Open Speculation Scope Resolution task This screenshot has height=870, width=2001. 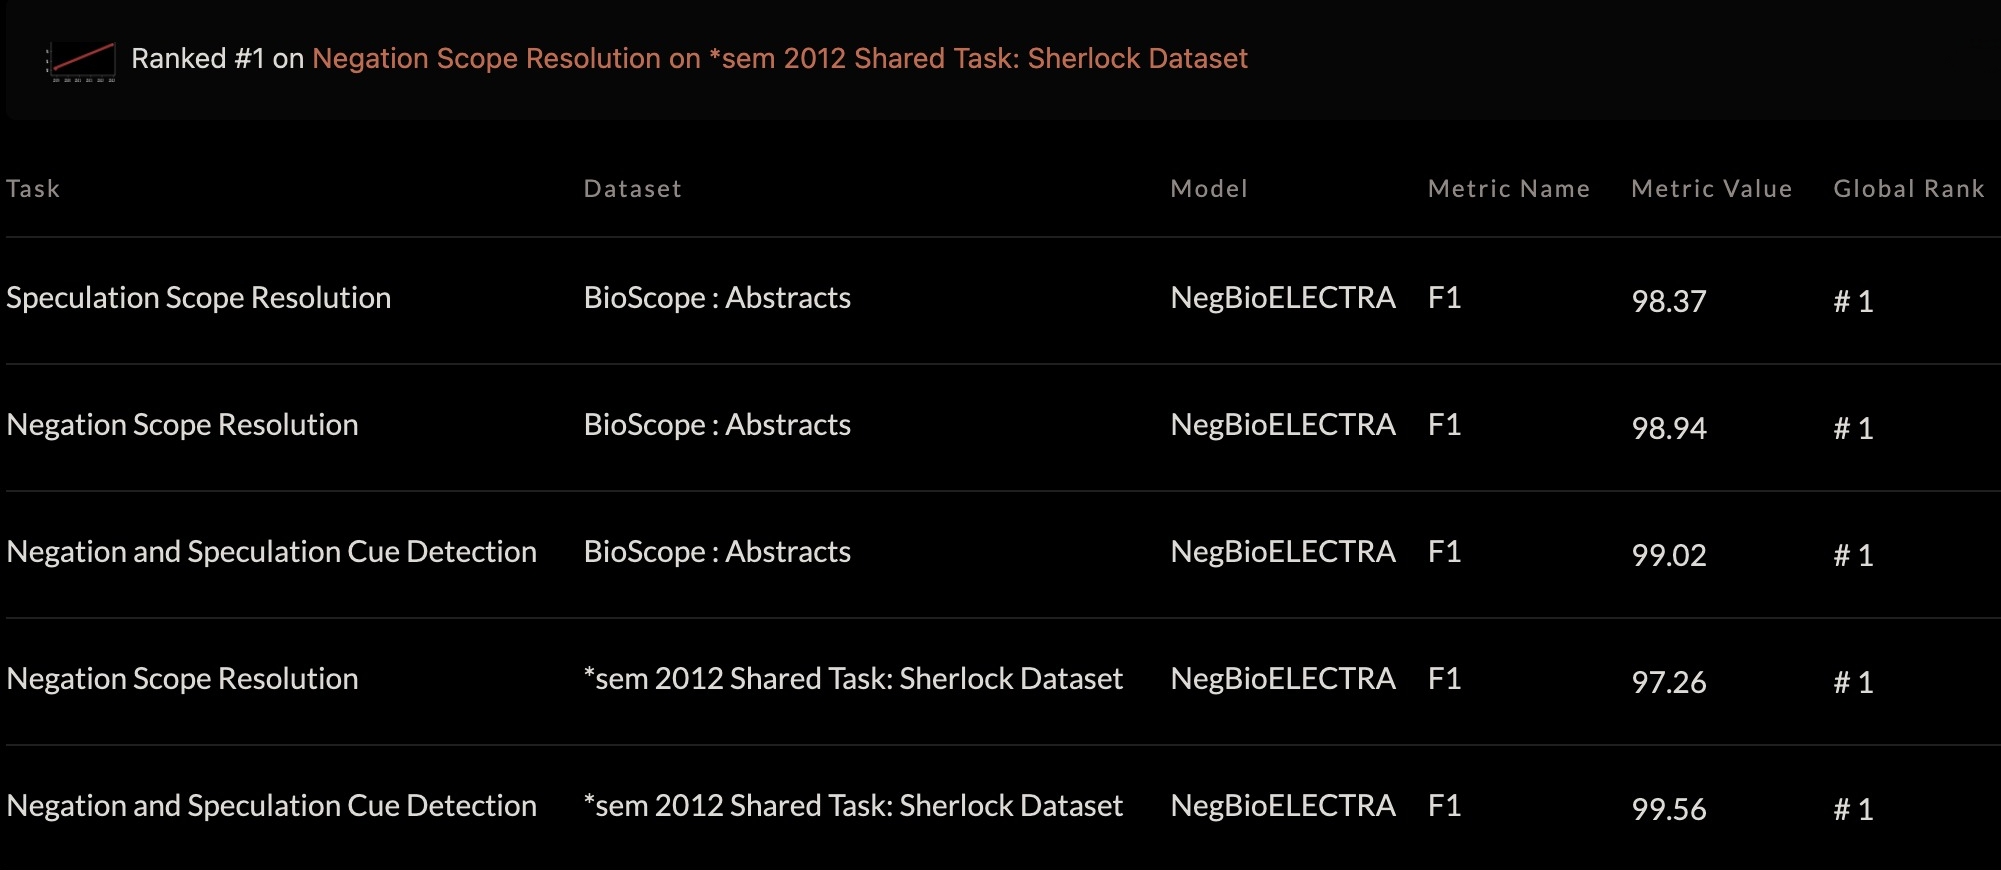(198, 298)
